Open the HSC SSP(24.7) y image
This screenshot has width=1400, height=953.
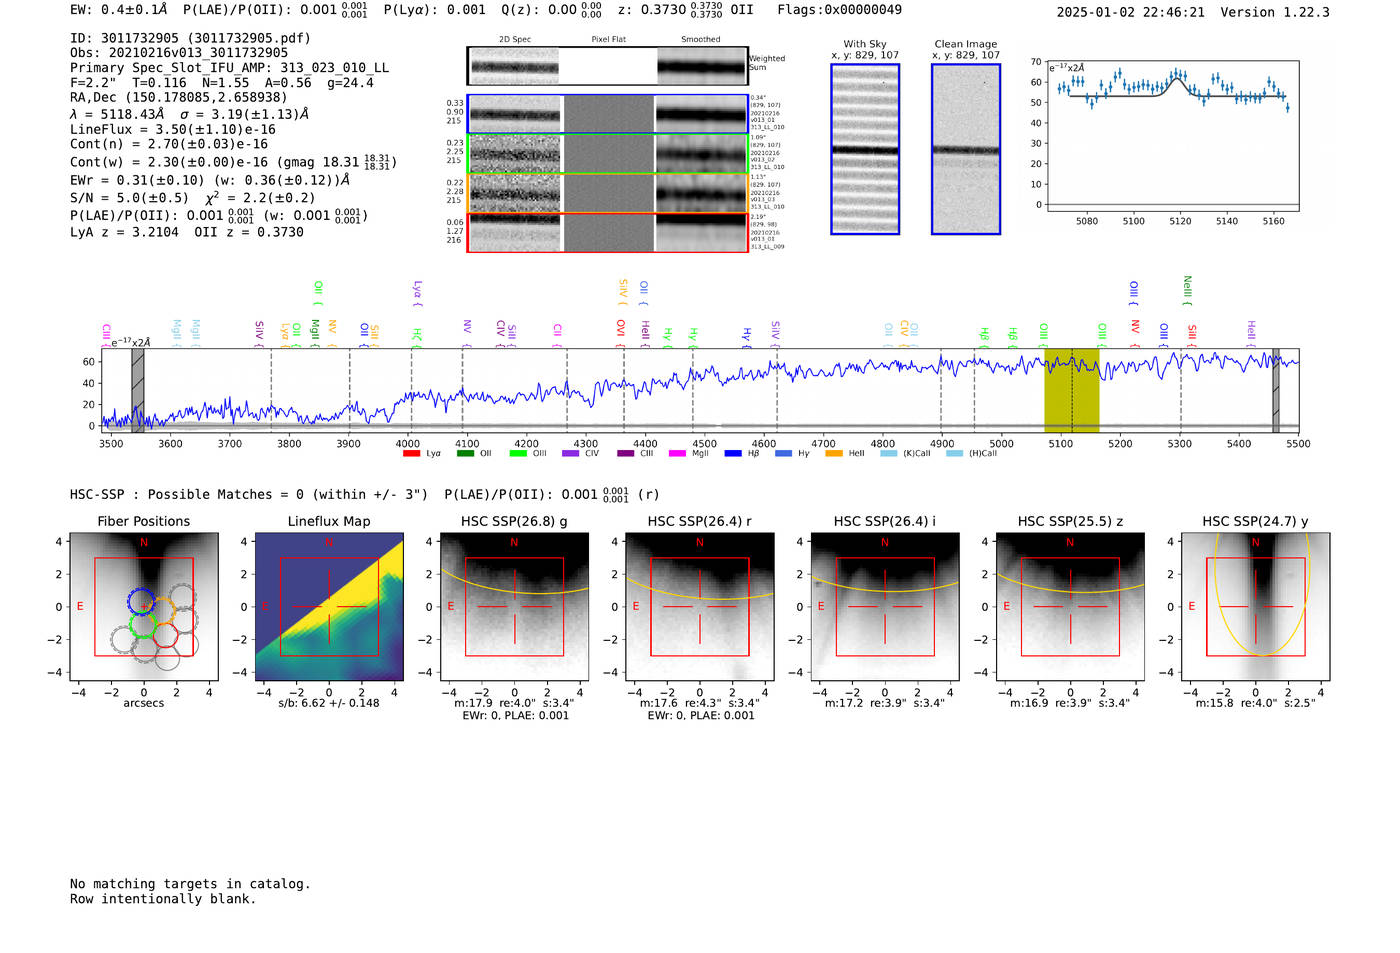pyautogui.click(x=1255, y=607)
